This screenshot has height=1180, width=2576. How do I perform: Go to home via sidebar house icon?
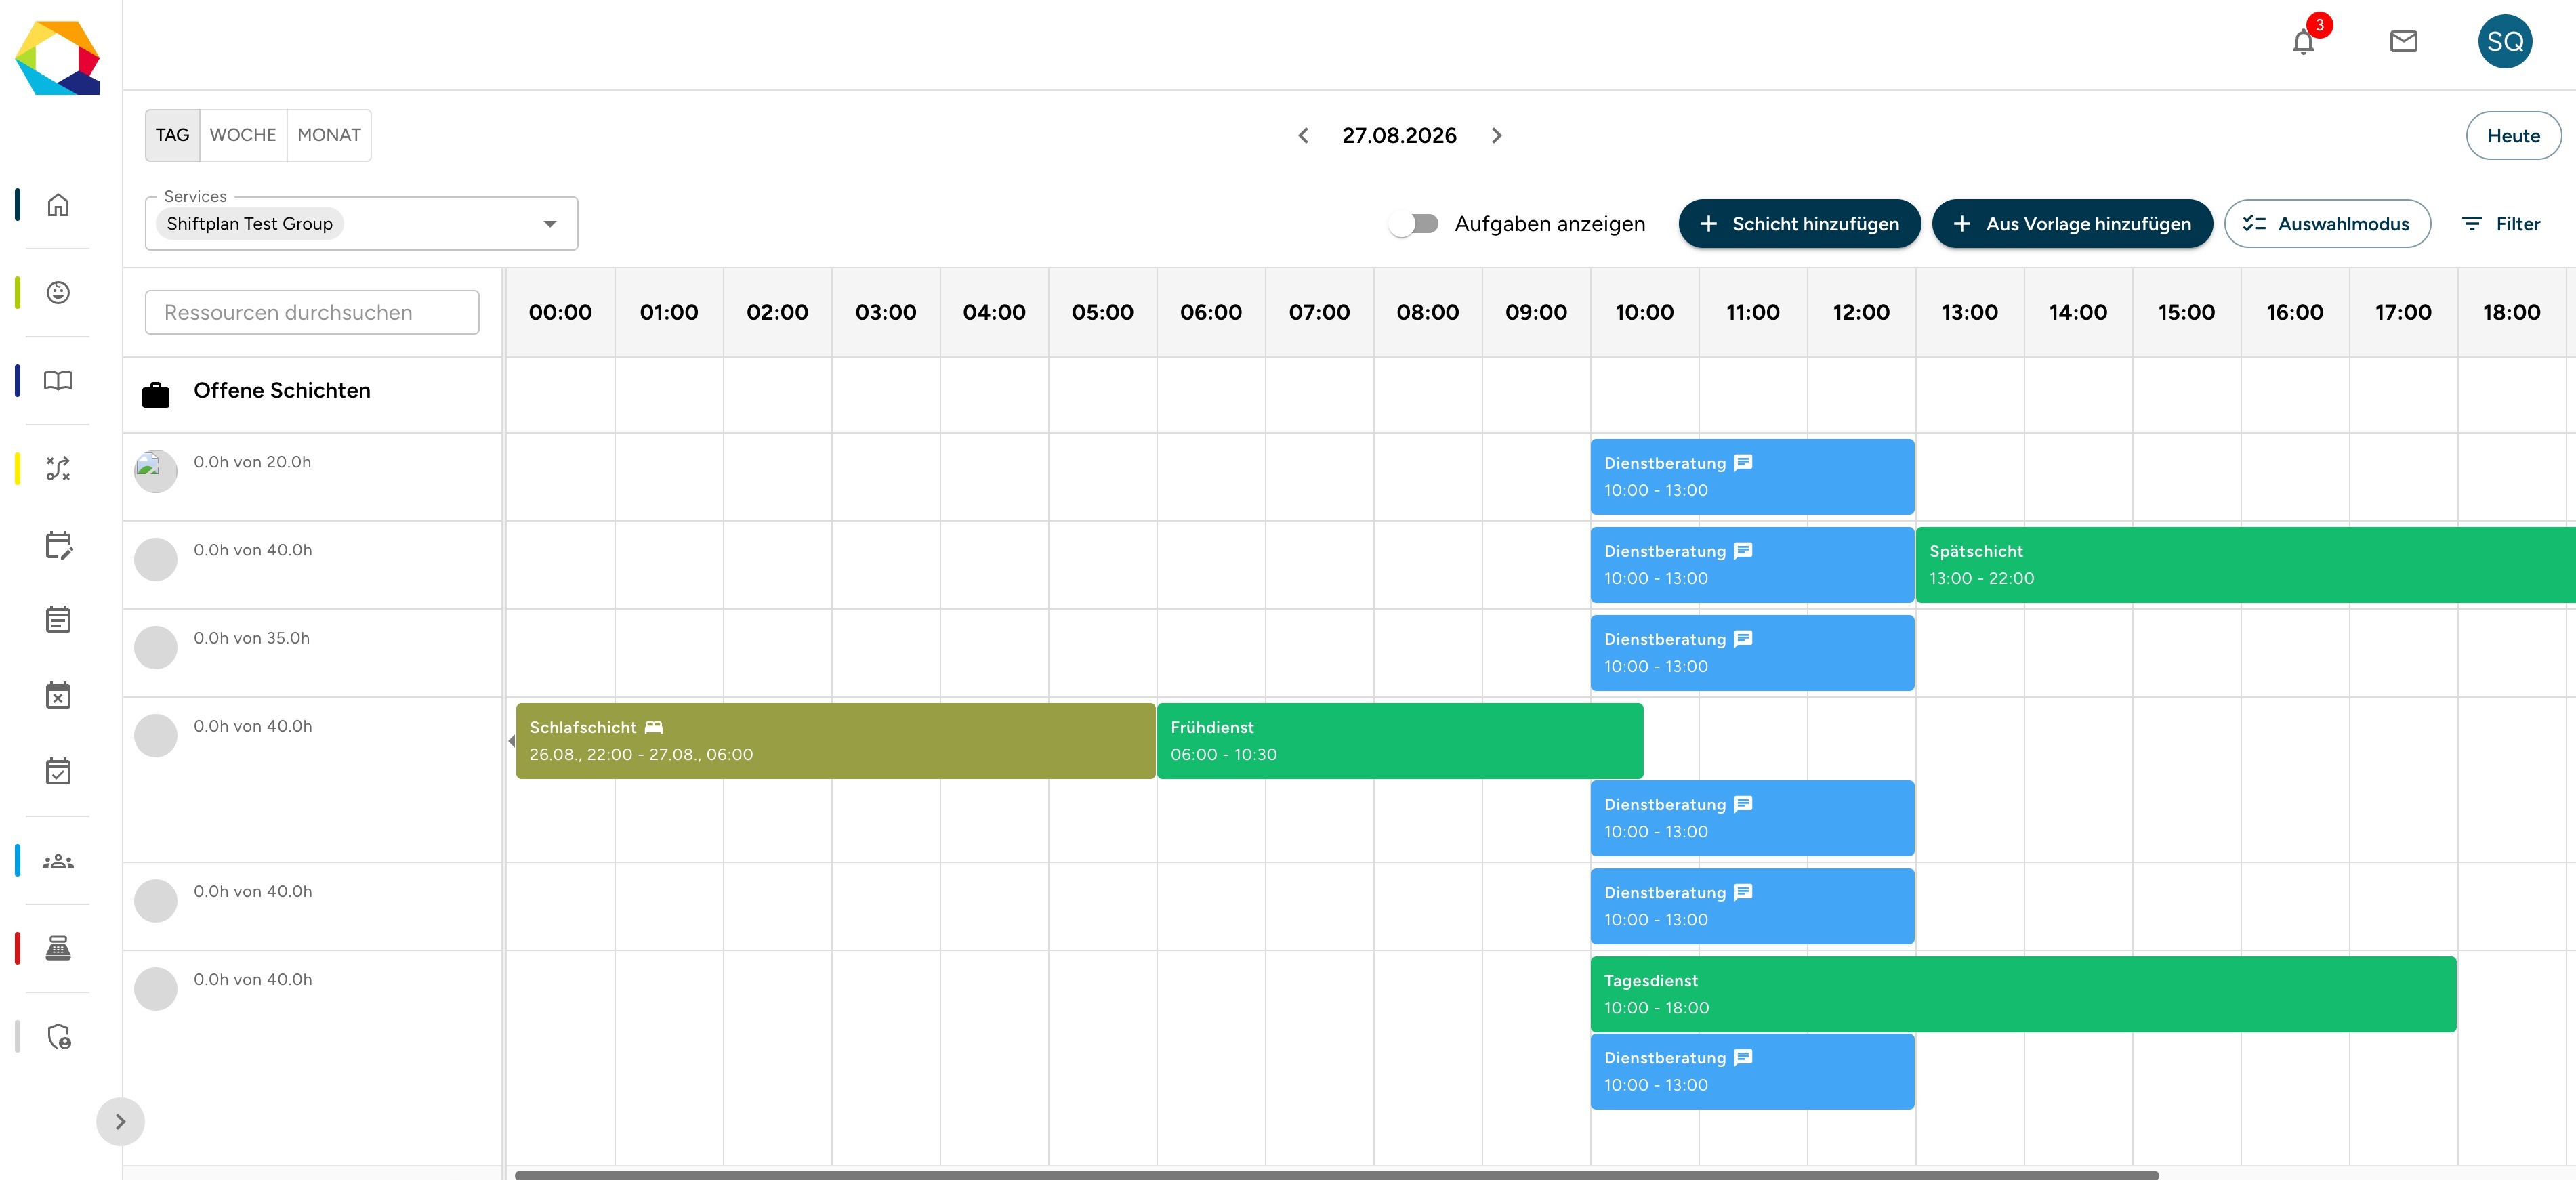(x=58, y=204)
